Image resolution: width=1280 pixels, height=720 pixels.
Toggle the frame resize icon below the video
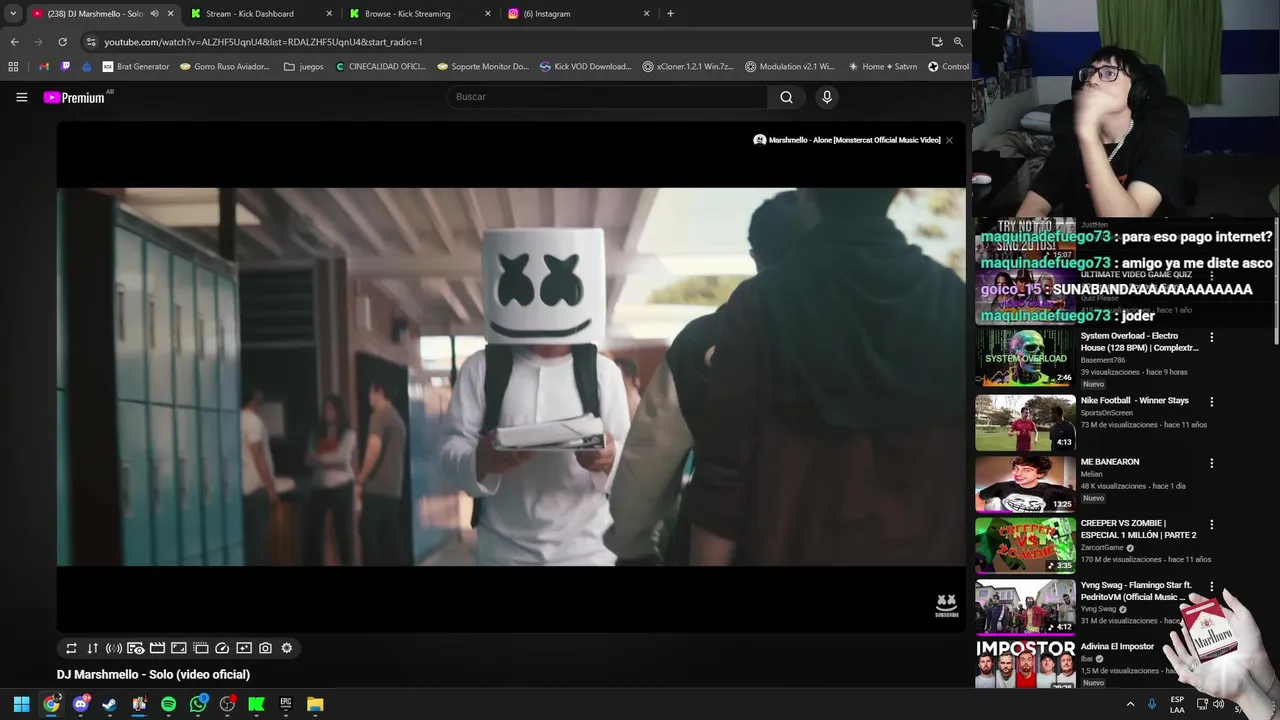point(179,648)
